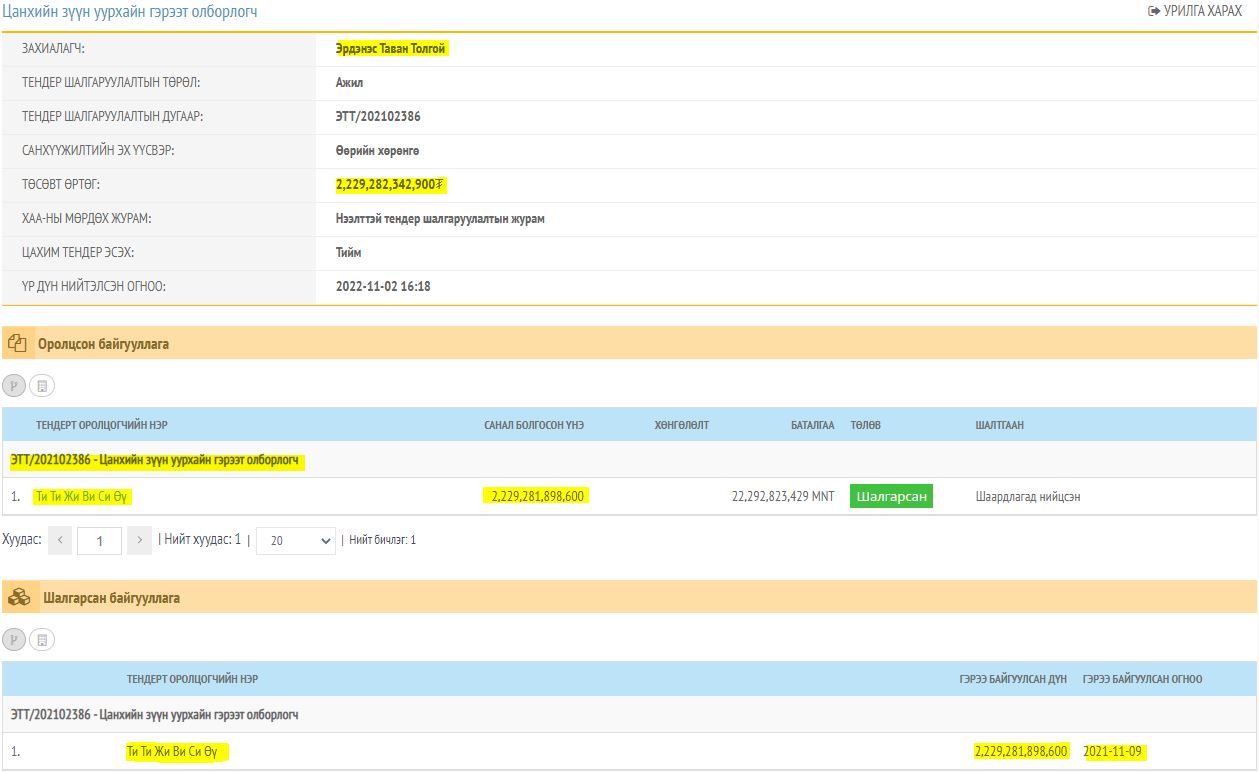Go to the next page with right arrow
Image resolution: width=1259 pixels, height=772 pixels.
pyautogui.click(x=140, y=540)
